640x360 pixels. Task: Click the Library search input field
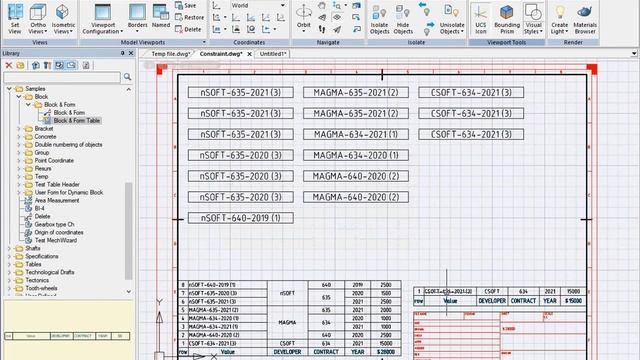(x=62, y=77)
